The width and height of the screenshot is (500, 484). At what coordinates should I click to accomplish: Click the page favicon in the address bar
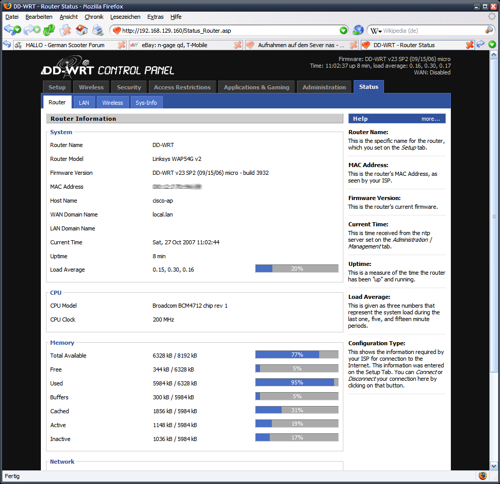[x=116, y=31]
